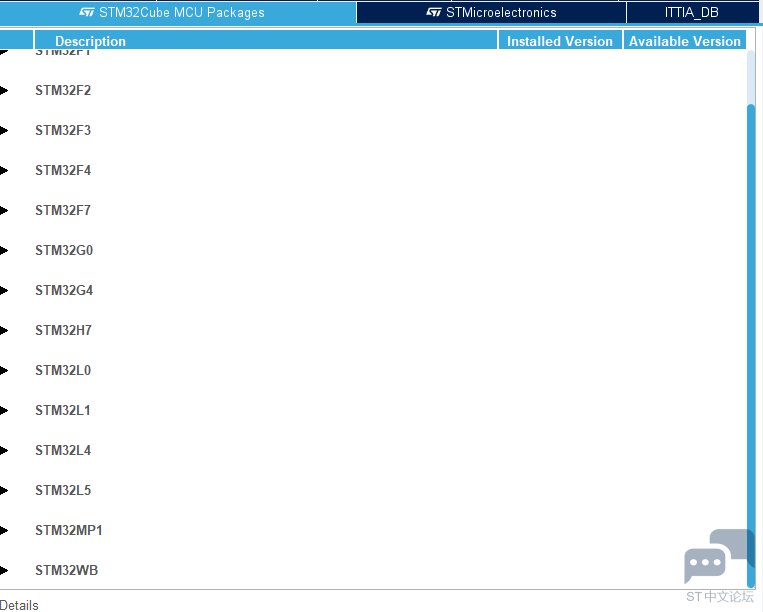The height and width of the screenshot is (612, 763).
Task: Click the Details section label
Action: point(19,605)
